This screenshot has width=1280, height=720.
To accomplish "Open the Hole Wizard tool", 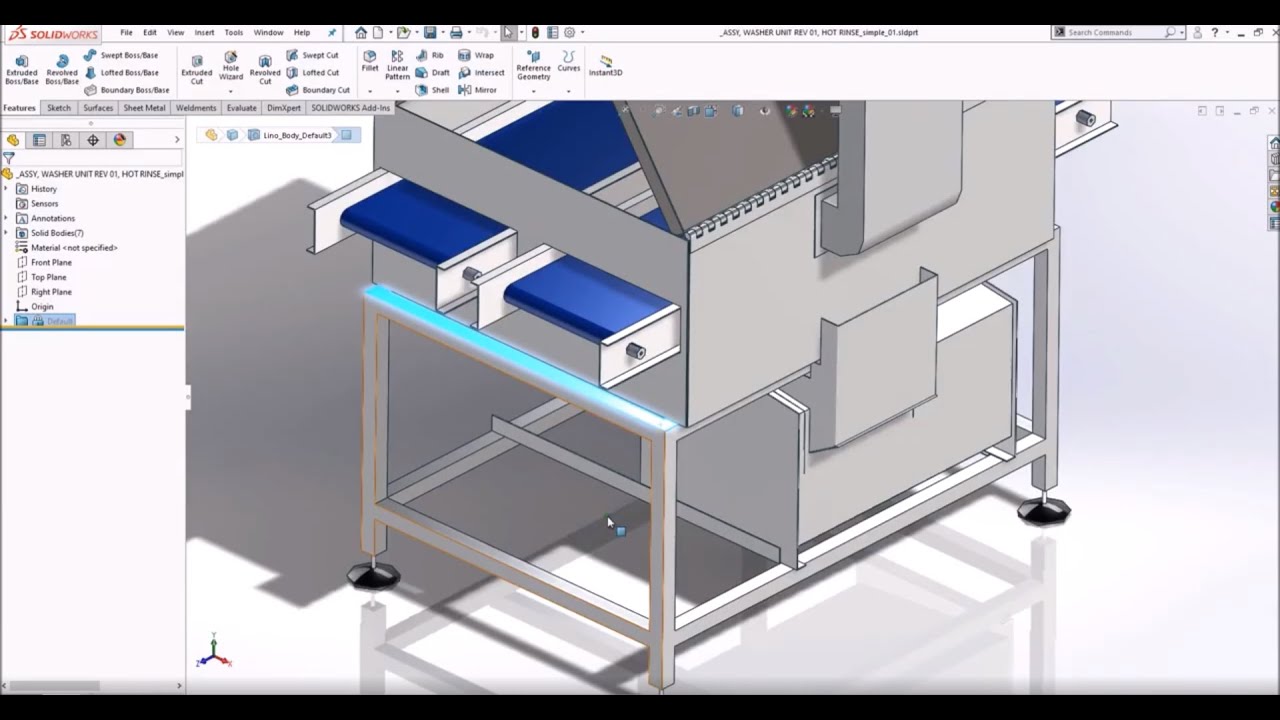I will [x=231, y=66].
